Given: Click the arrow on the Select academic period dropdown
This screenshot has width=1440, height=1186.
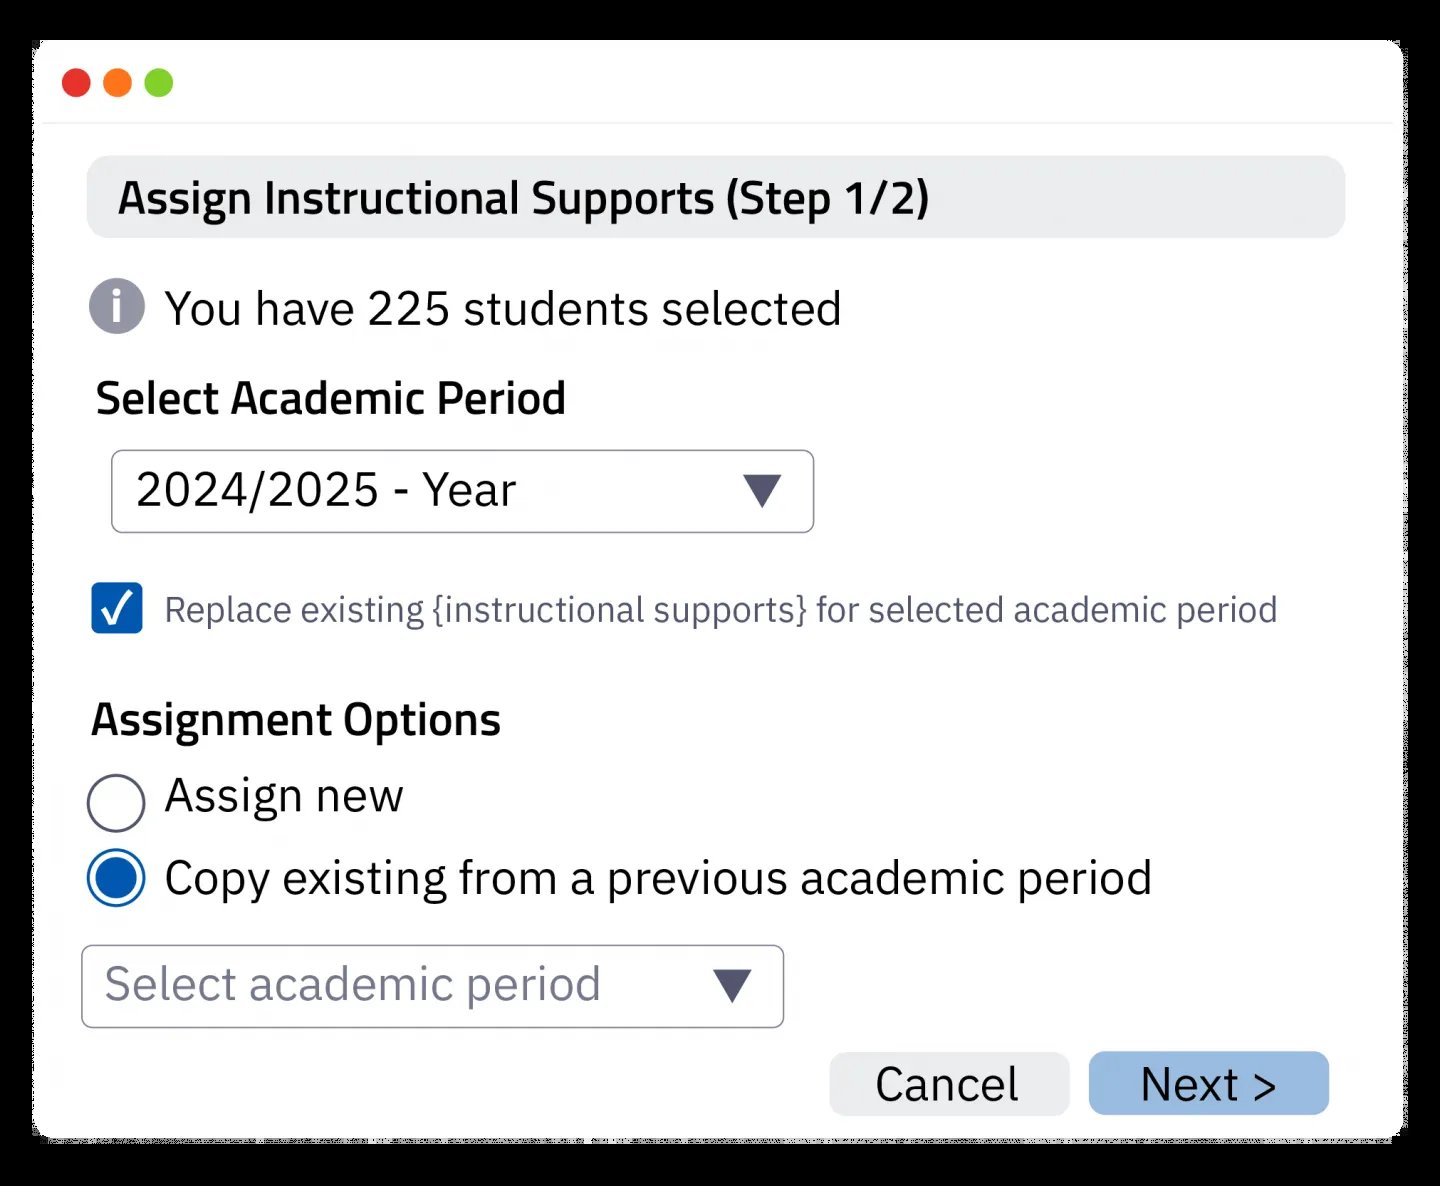Looking at the screenshot, I should 732,986.
